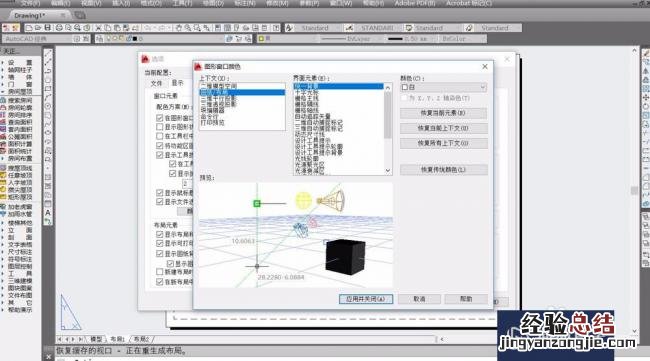Click the Help question mark toolbar icon
The height and width of the screenshot is (361, 650).
click(x=276, y=28)
